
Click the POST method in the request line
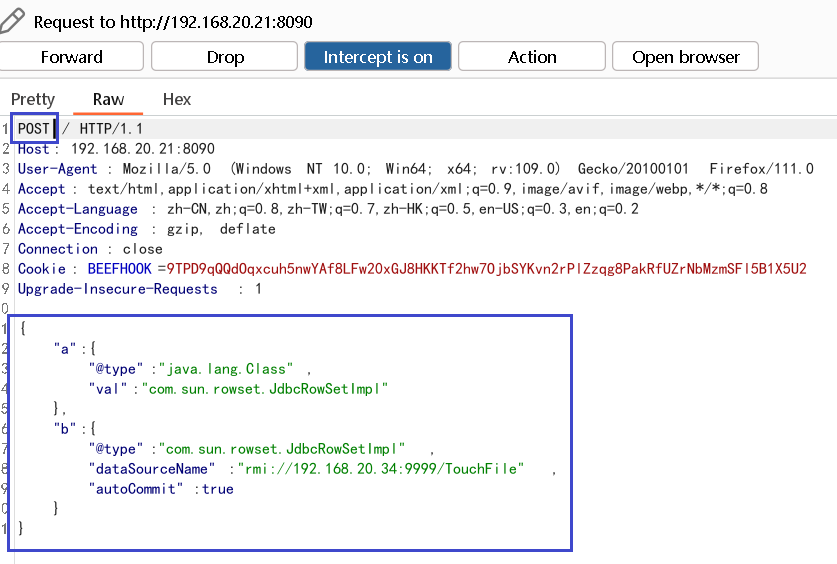point(33,129)
